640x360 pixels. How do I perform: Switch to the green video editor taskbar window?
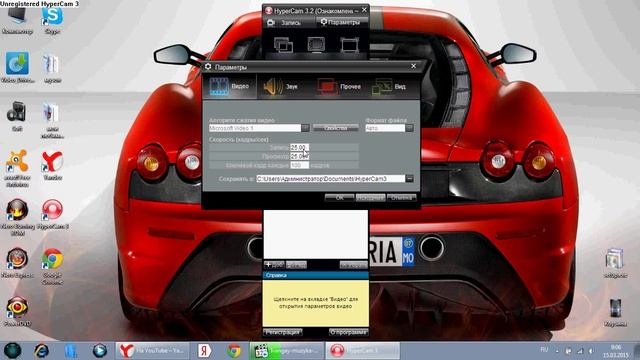point(287,350)
